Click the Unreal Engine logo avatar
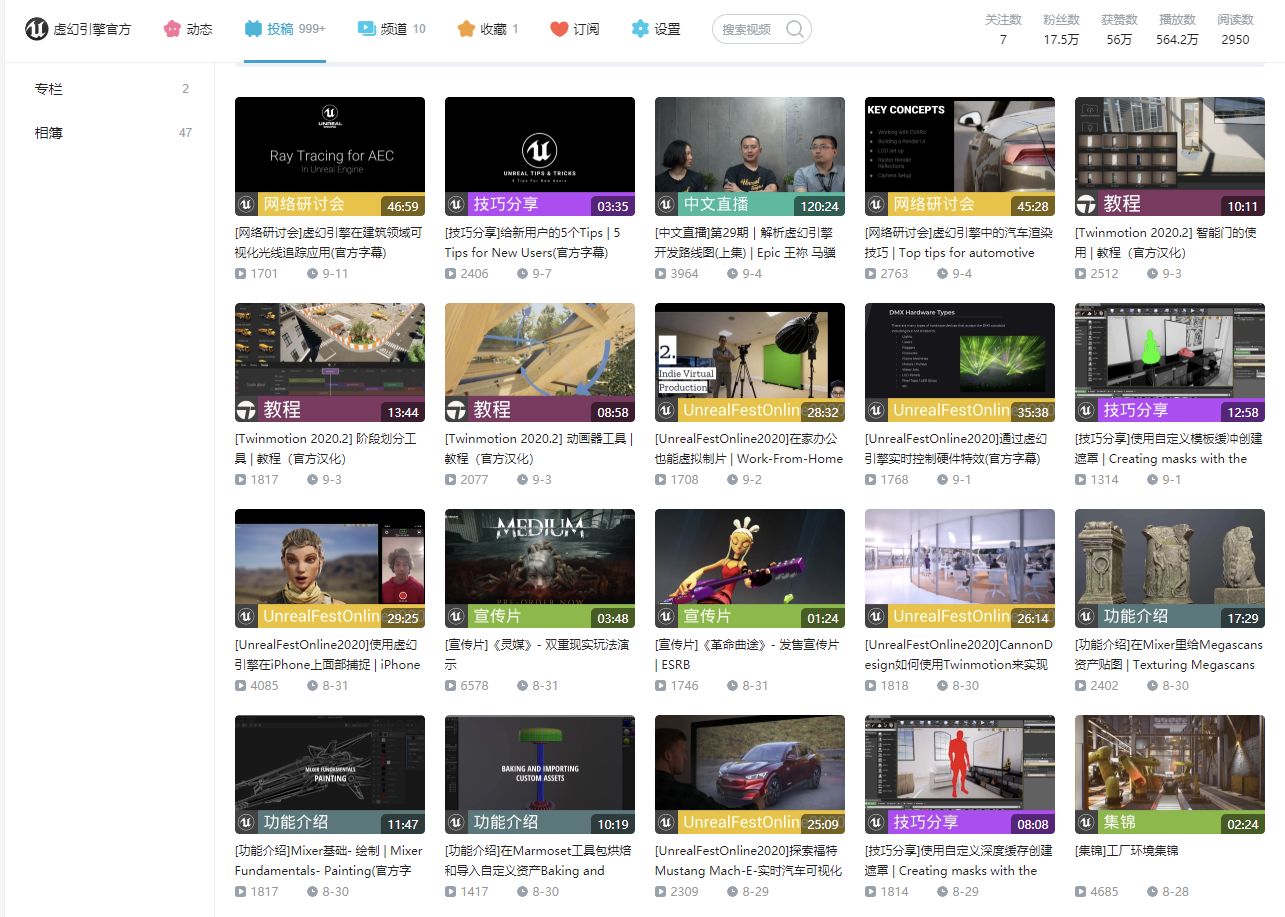This screenshot has height=917, width=1285. pos(37,29)
